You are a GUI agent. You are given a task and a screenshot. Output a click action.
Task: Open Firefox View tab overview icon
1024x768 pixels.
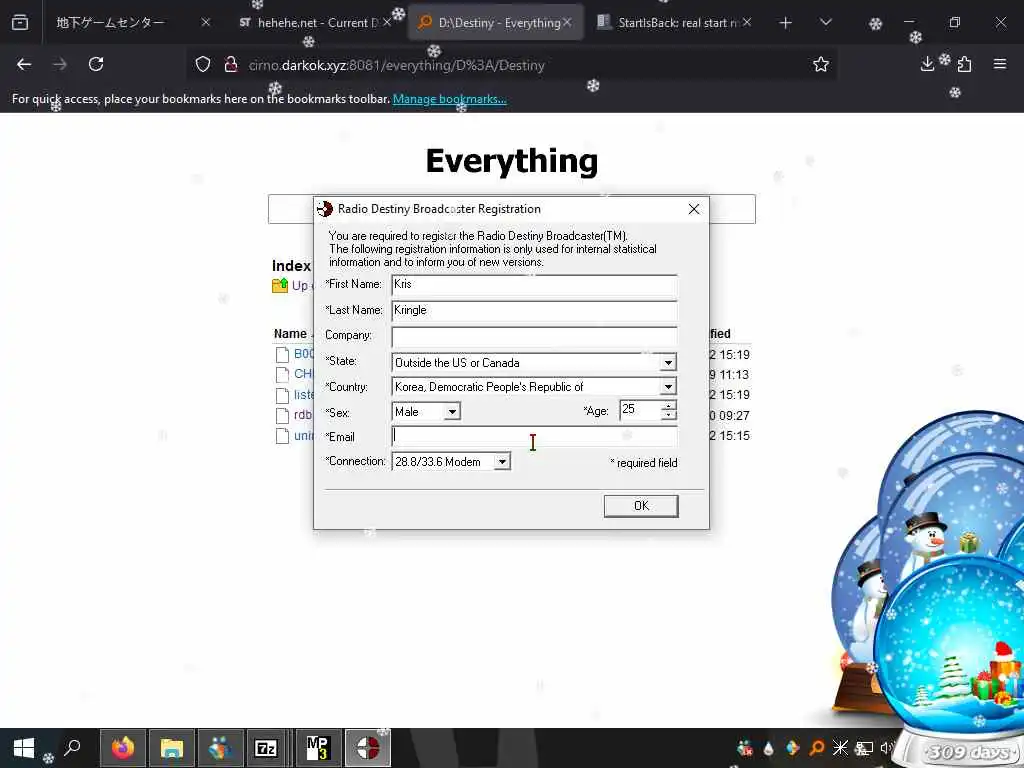[x=20, y=22]
